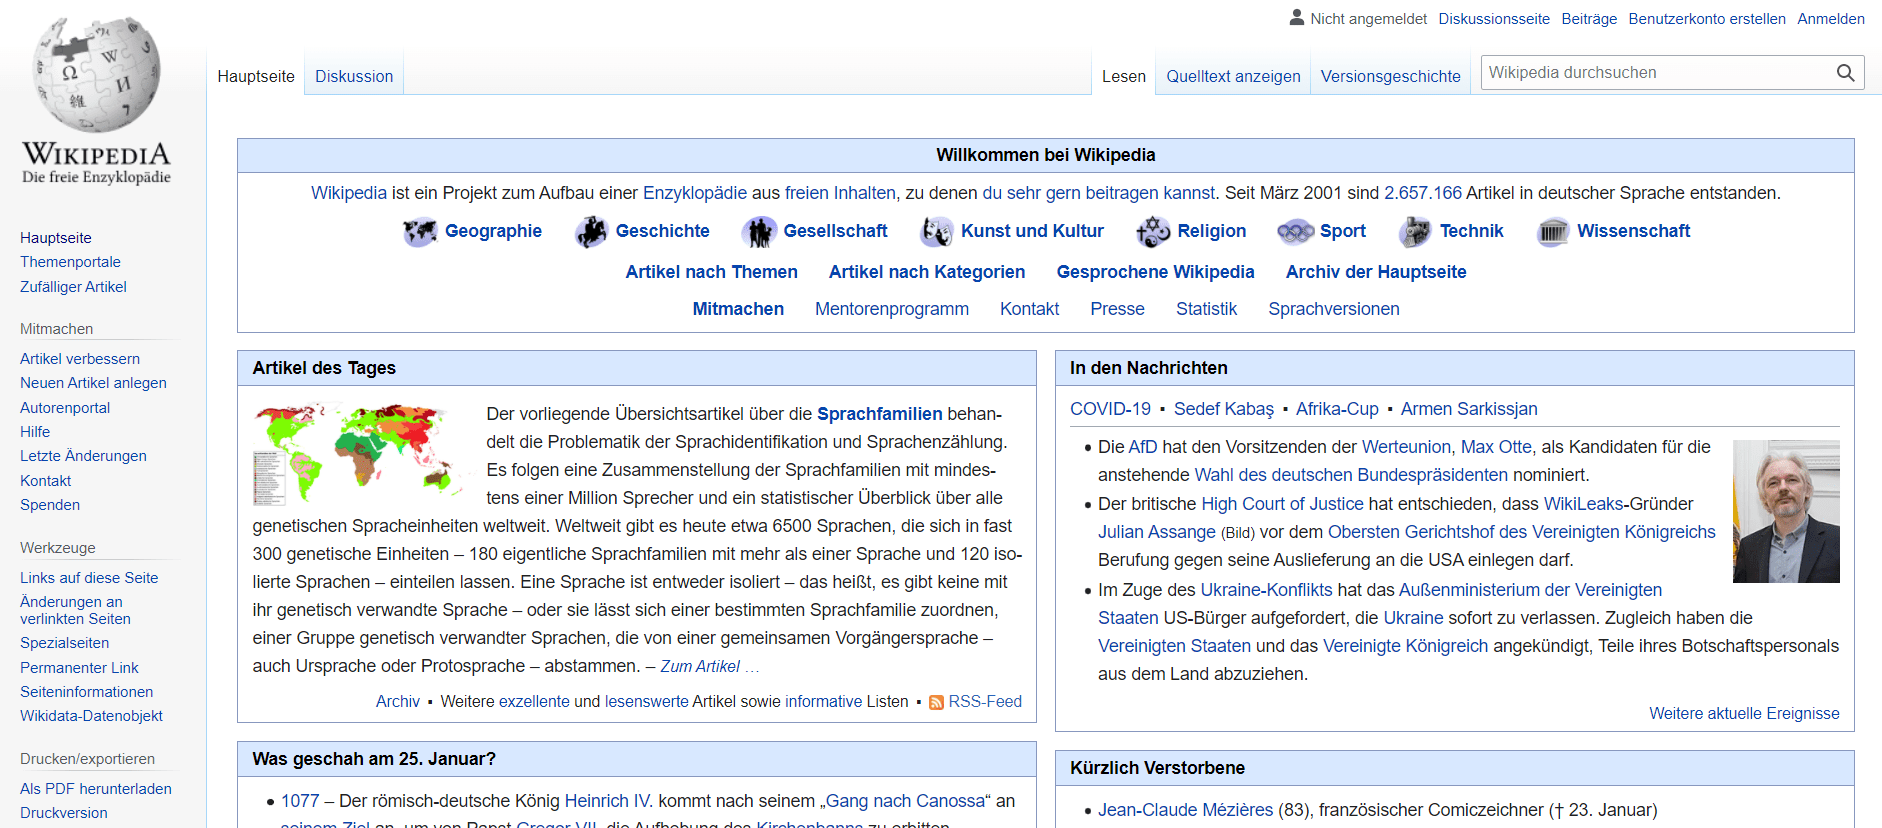Click the 2.657.166 article count link

(1423, 193)
